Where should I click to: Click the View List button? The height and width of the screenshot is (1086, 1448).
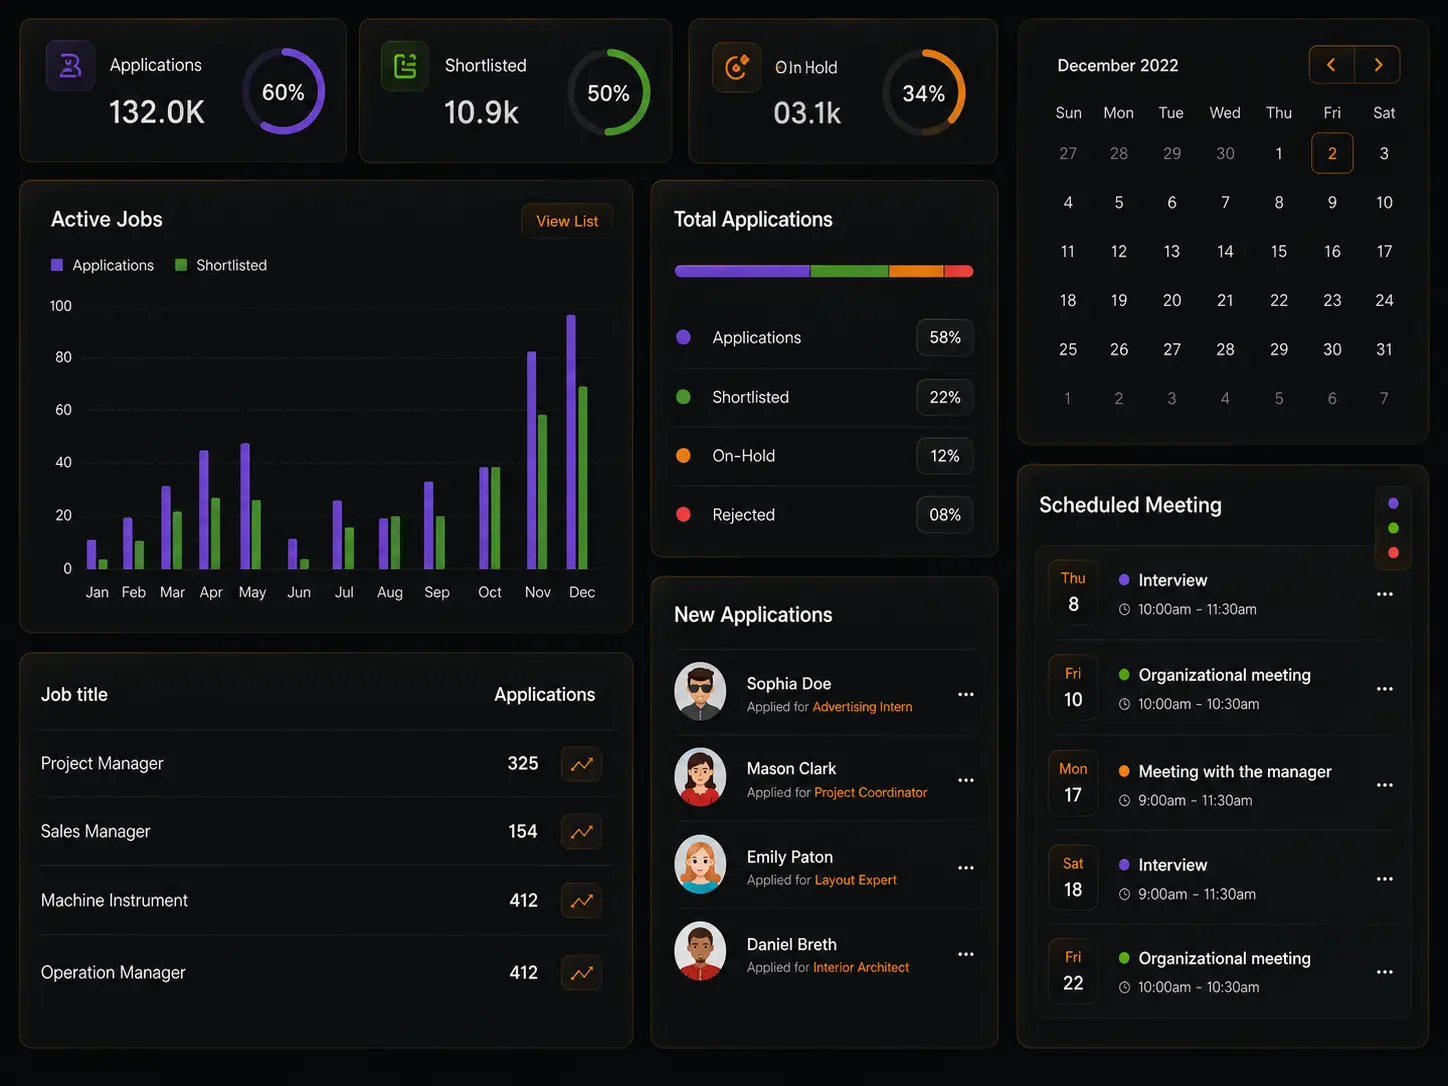tap(567, 221)
